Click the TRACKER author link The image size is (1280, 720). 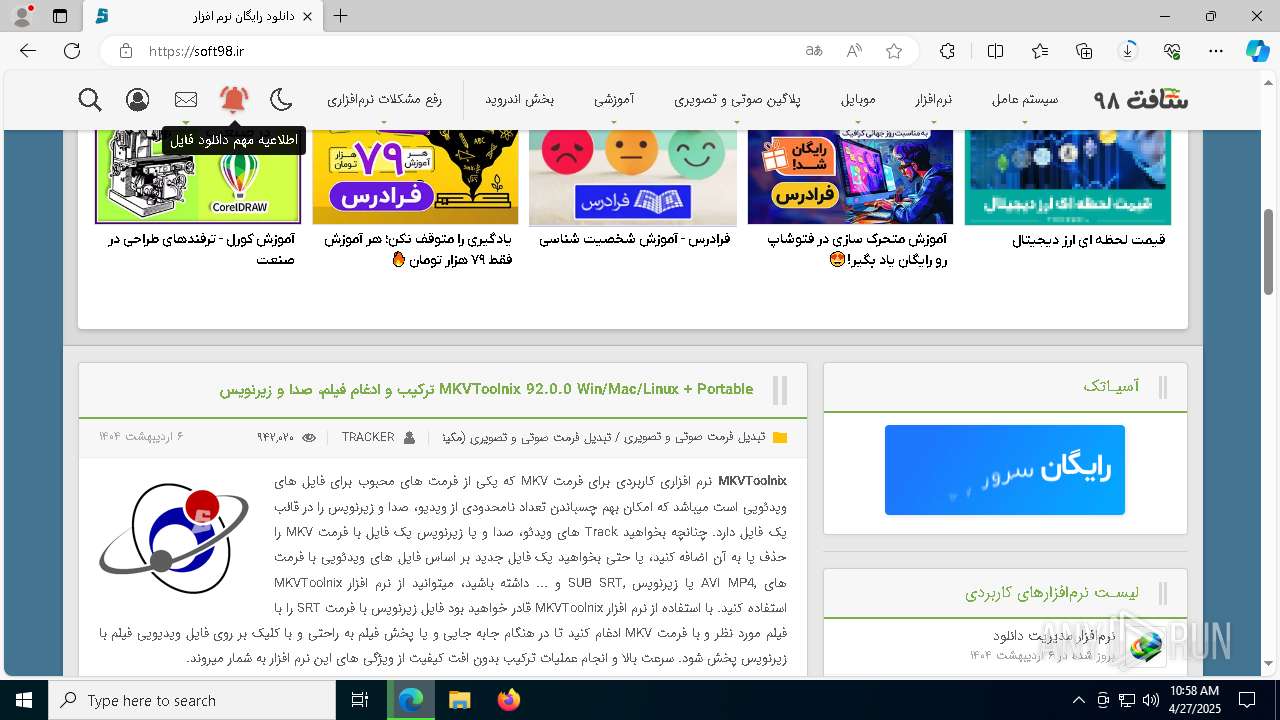(368, 437)
